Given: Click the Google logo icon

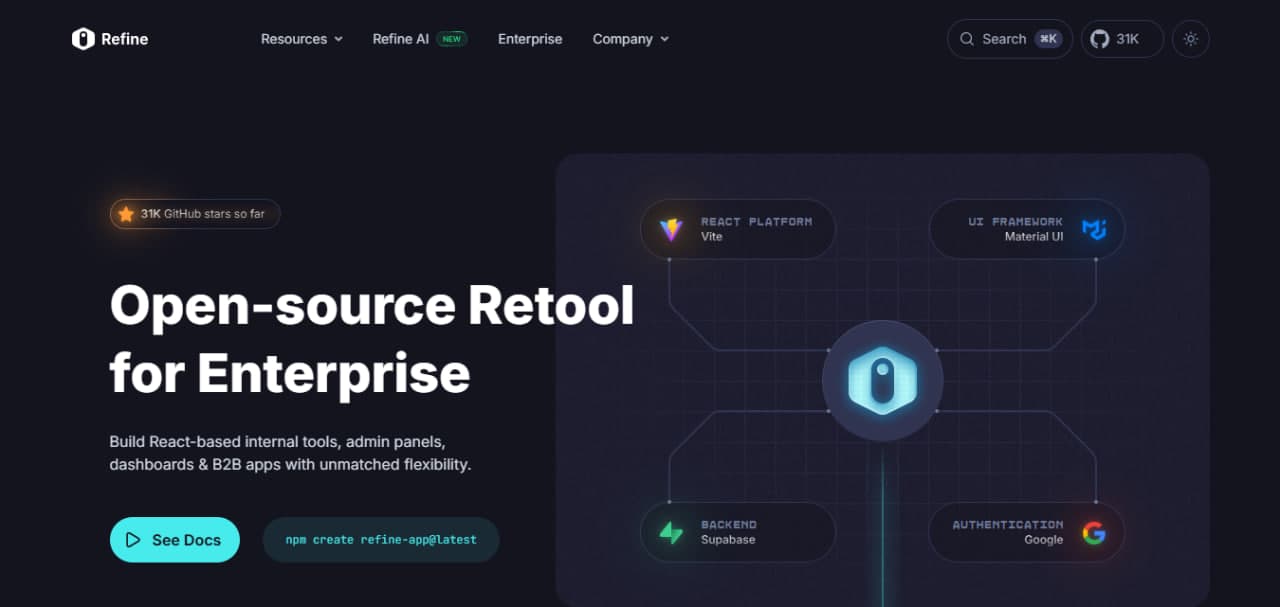Looking at the screenshot, I should (x=1094, y=533).
